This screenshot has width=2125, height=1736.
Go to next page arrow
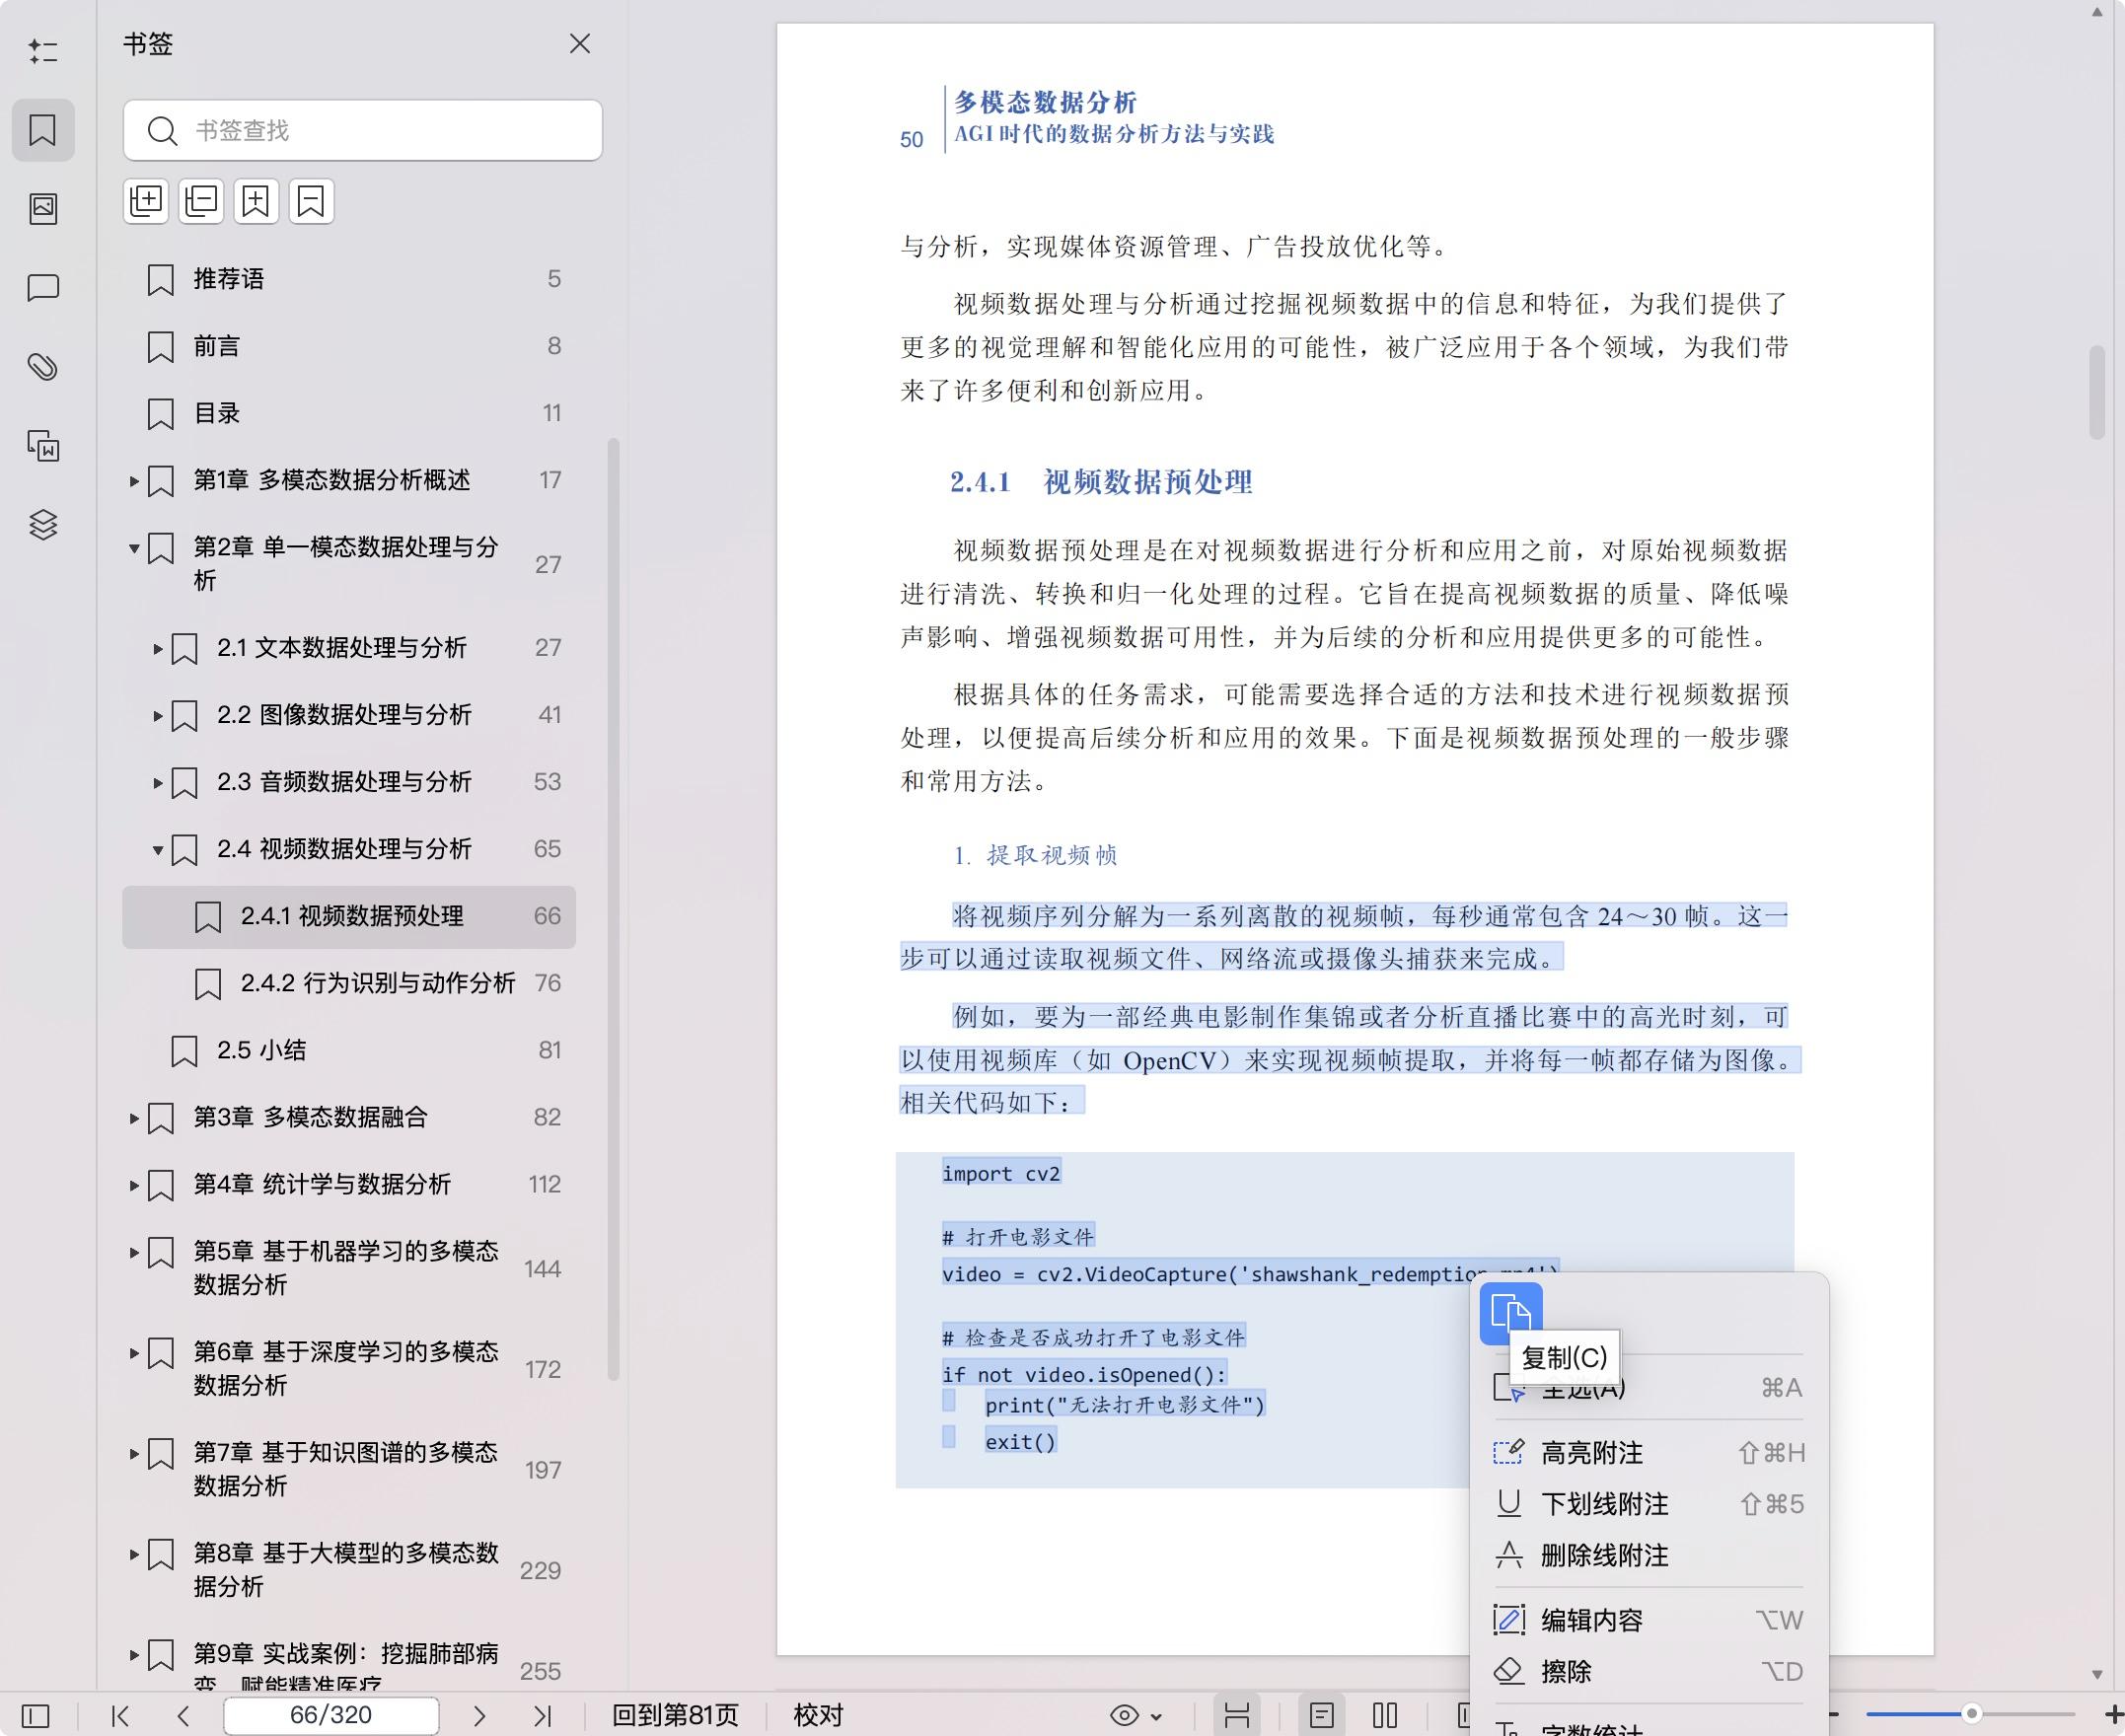[x=479, y=1717]
